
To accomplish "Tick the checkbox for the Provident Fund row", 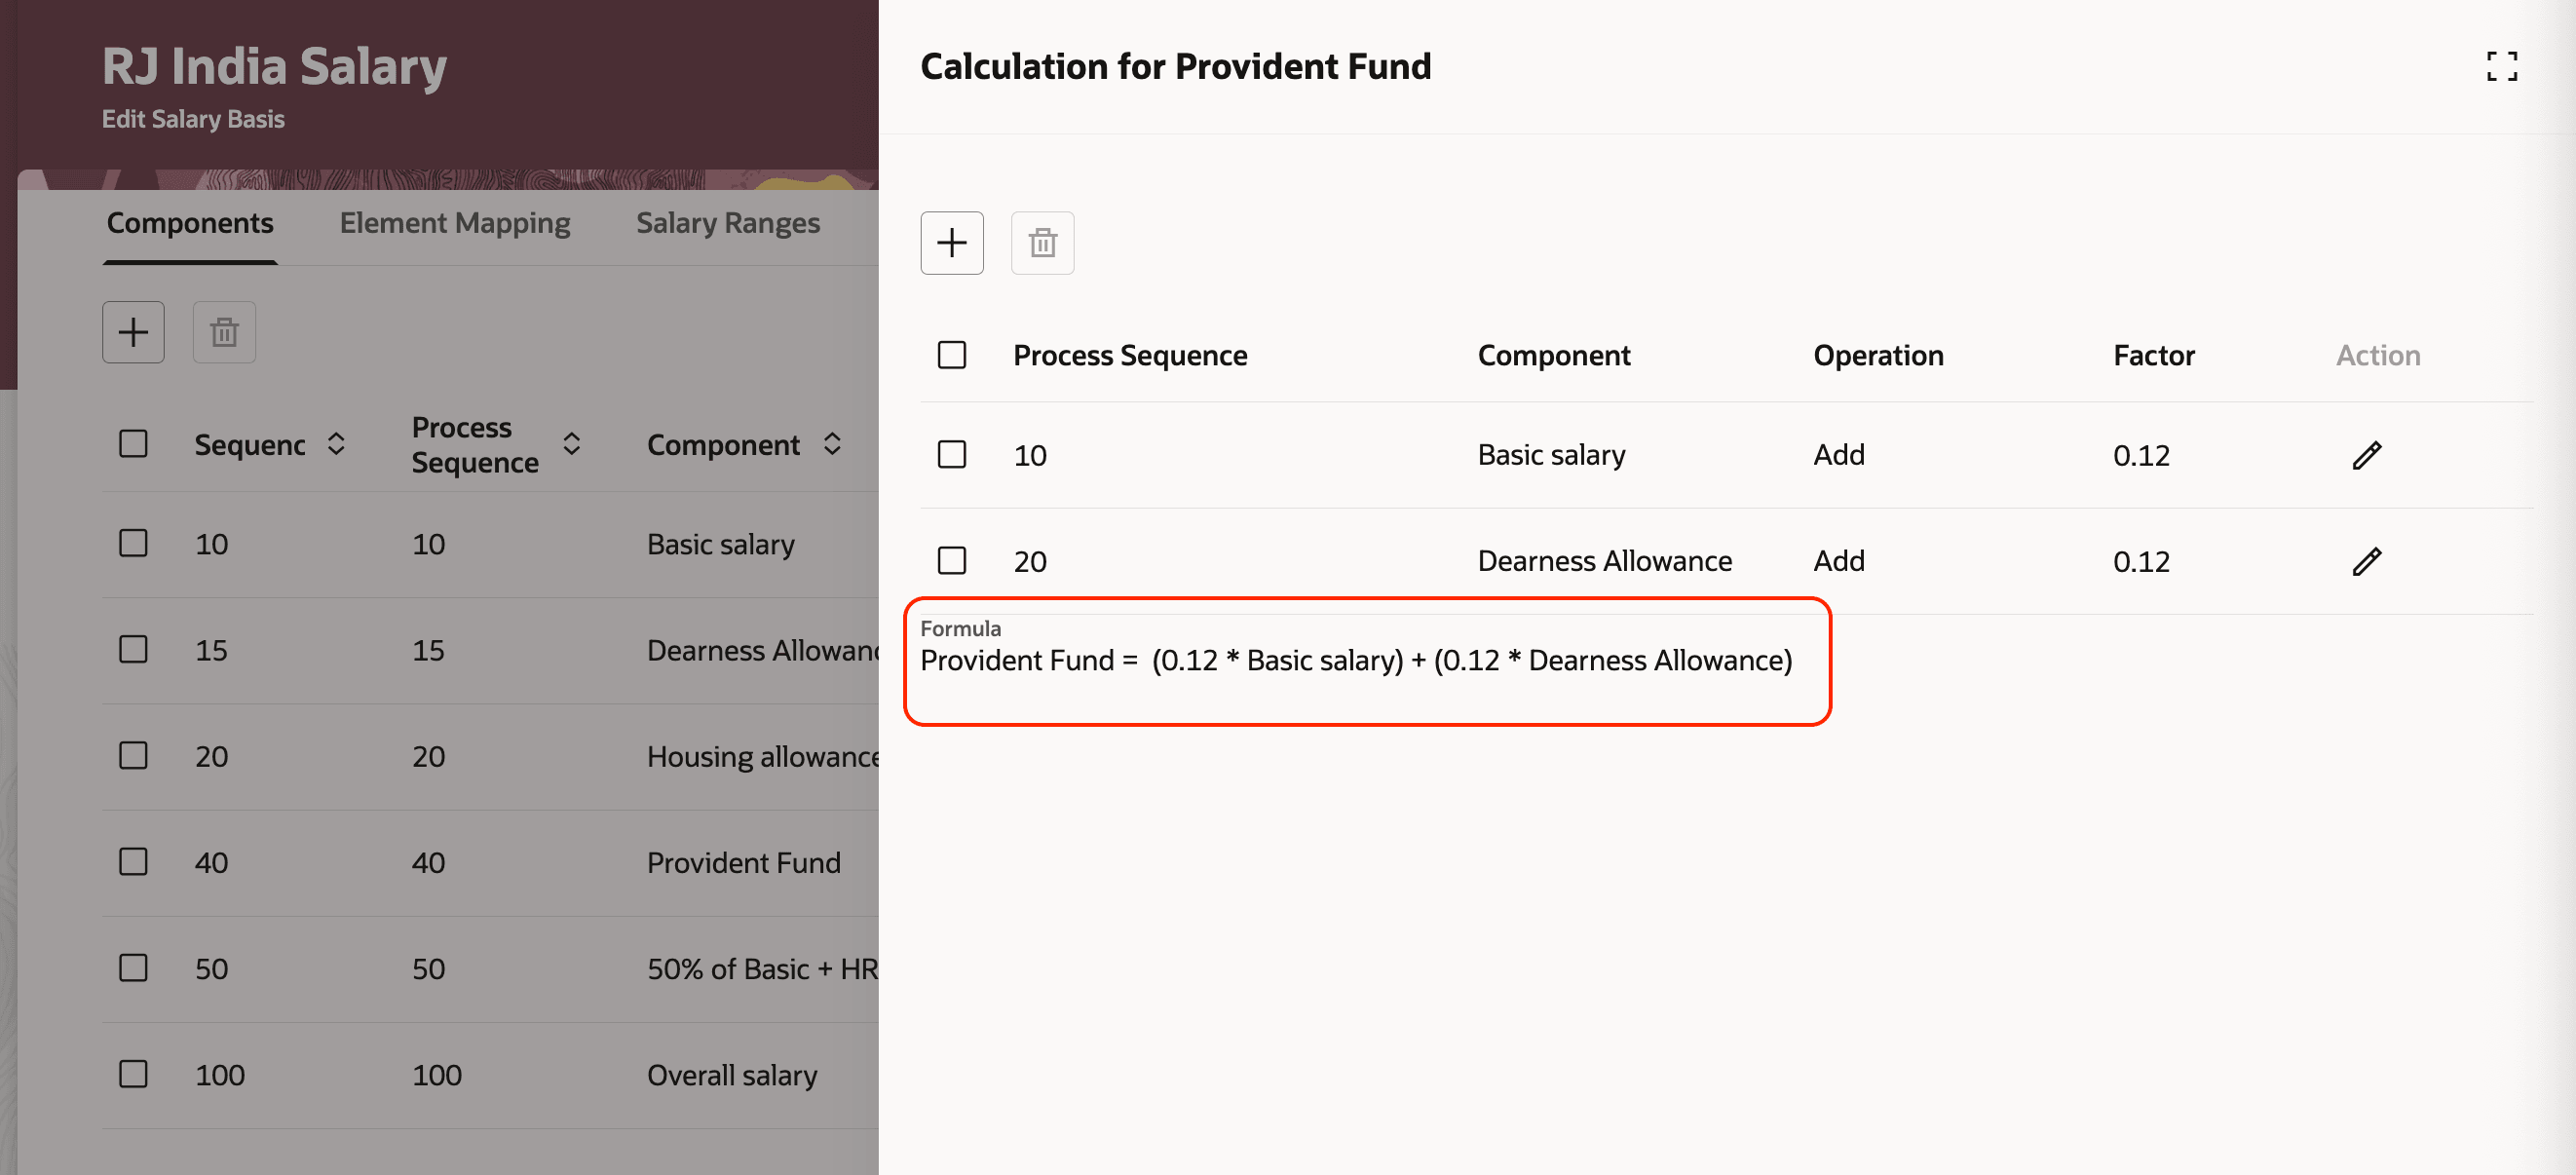I will tap(133, 862).
